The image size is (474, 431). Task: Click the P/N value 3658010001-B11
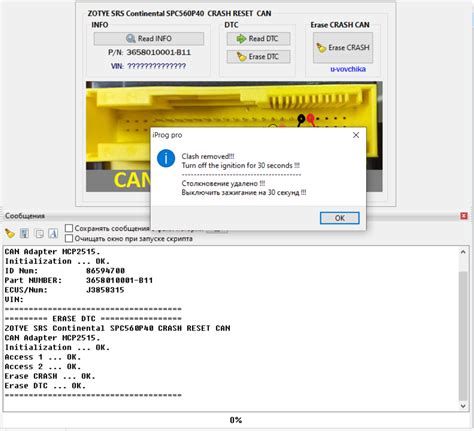coord(159,52)
